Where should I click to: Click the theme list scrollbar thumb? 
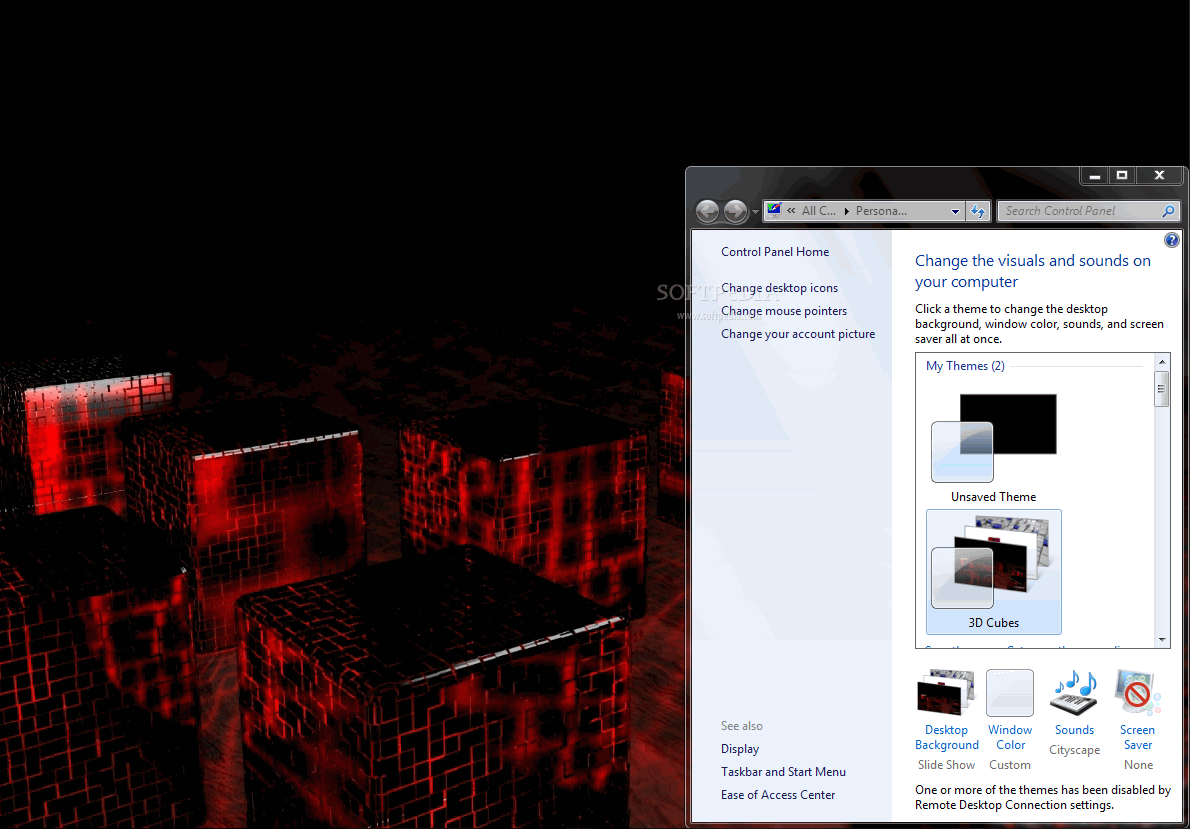(1162, 389)
